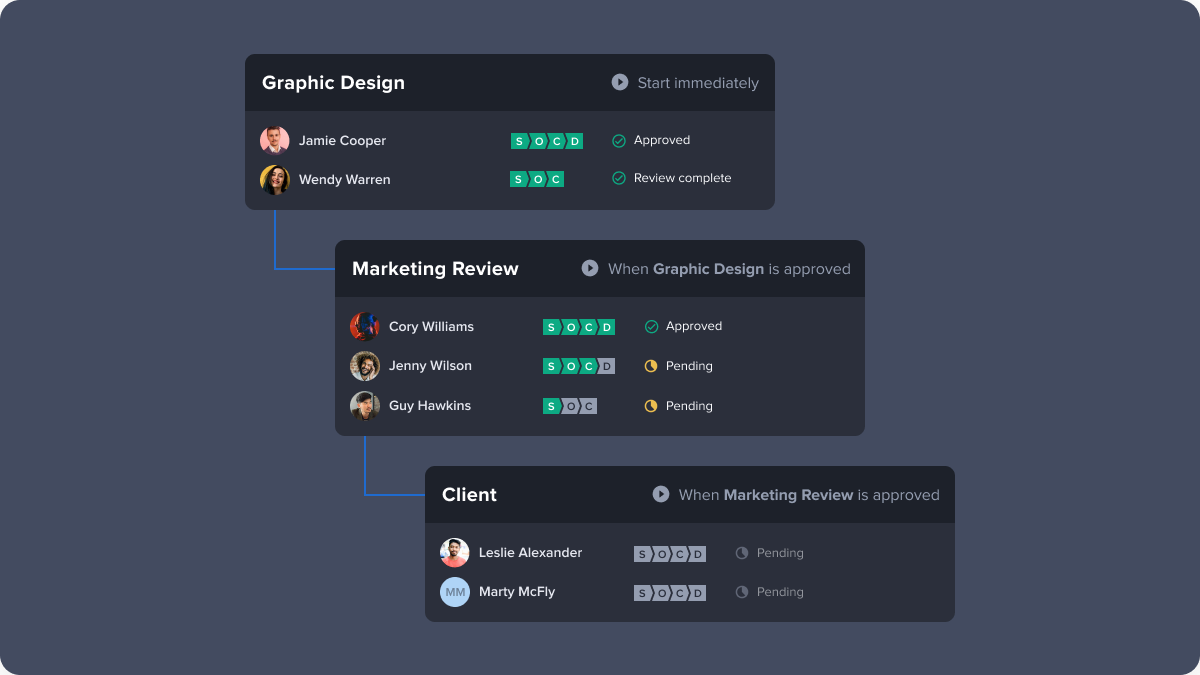The height and width of the screenshot is (675, 1200).
Task: Open 'When Marketing Review is approved' trigger
Action: click(x=809, y=495)
